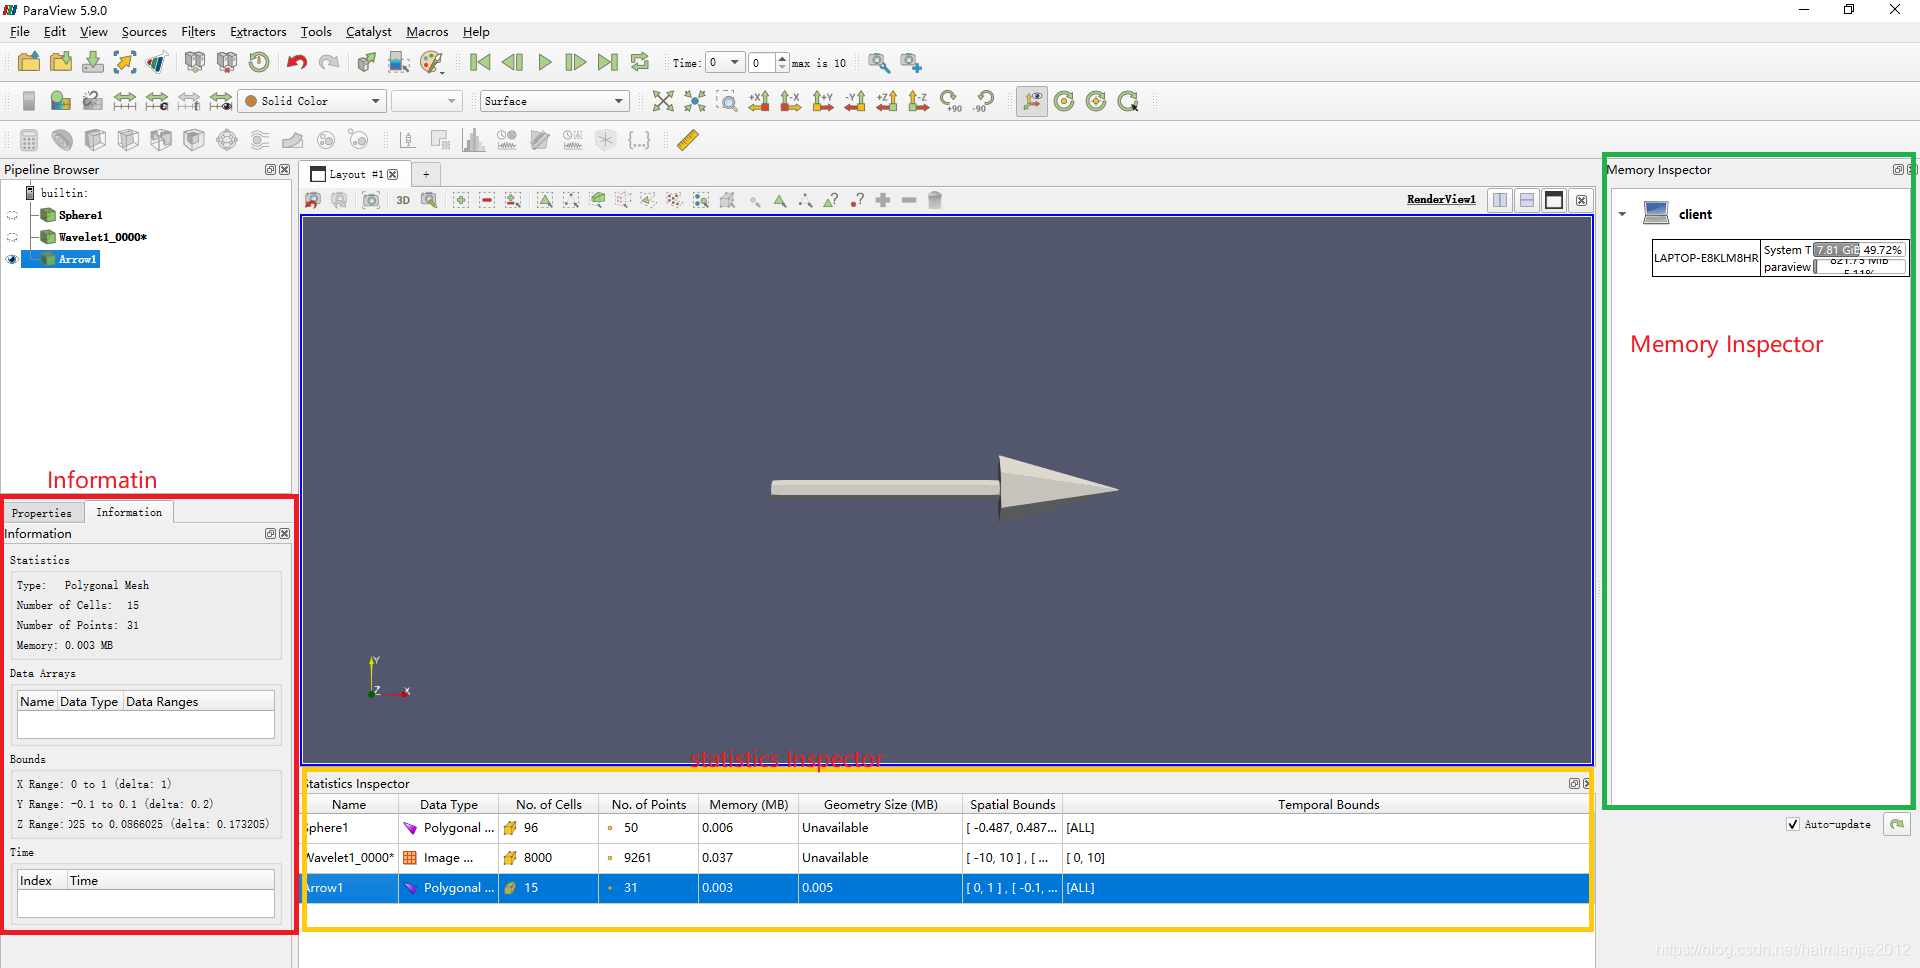
Task: Sort by the No. of Cells column header
Action: coord(548,804)
